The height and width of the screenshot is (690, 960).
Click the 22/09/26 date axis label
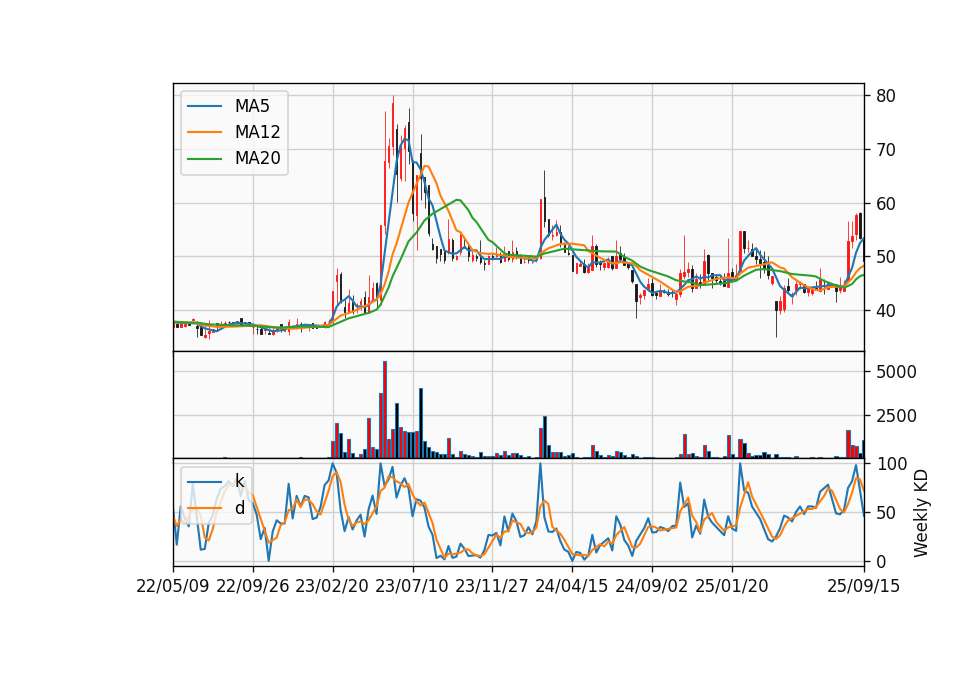point(253,586)
